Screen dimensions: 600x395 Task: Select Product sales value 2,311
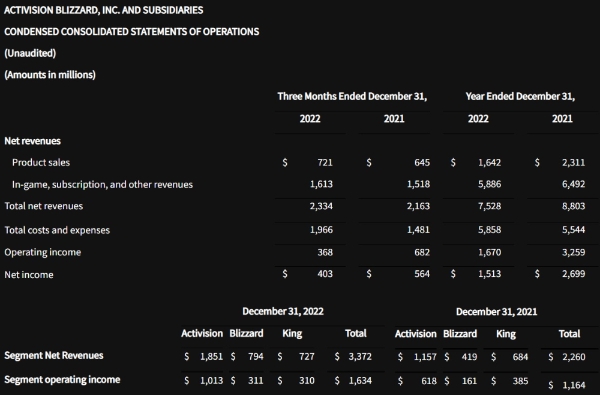click(x=574, y=163)
